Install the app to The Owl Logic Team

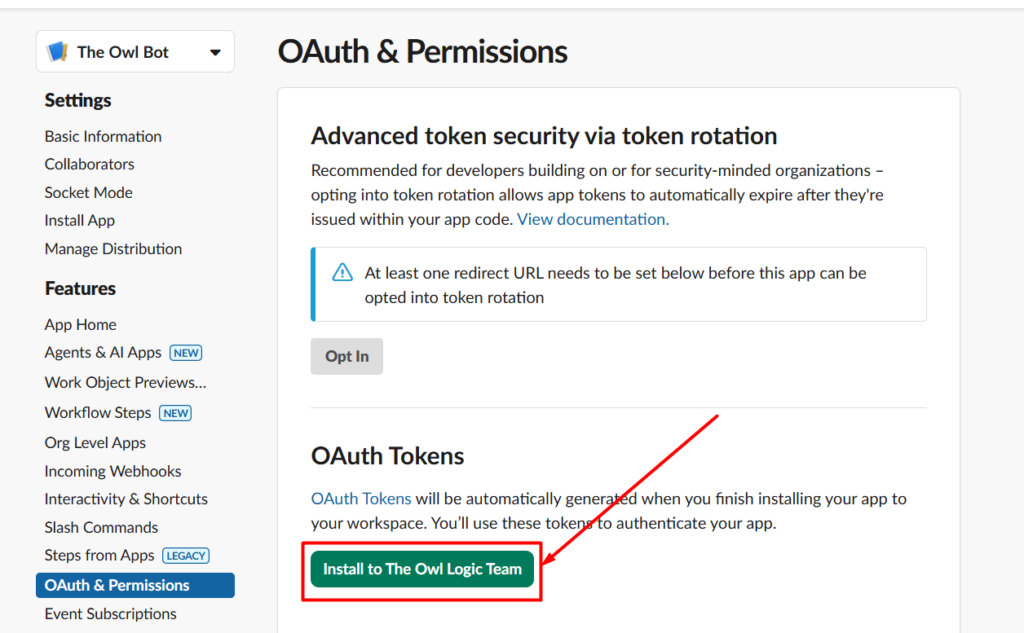[421, 568]
